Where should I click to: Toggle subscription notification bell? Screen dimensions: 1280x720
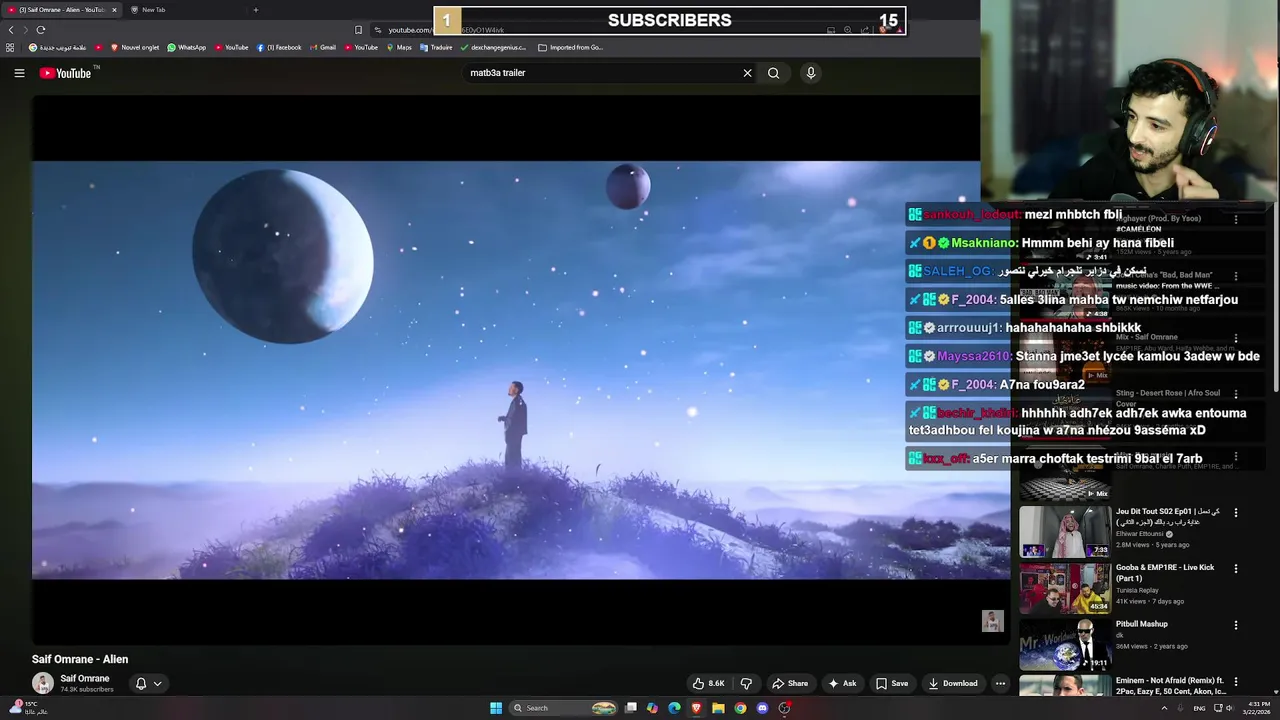(x=141, y=684)
